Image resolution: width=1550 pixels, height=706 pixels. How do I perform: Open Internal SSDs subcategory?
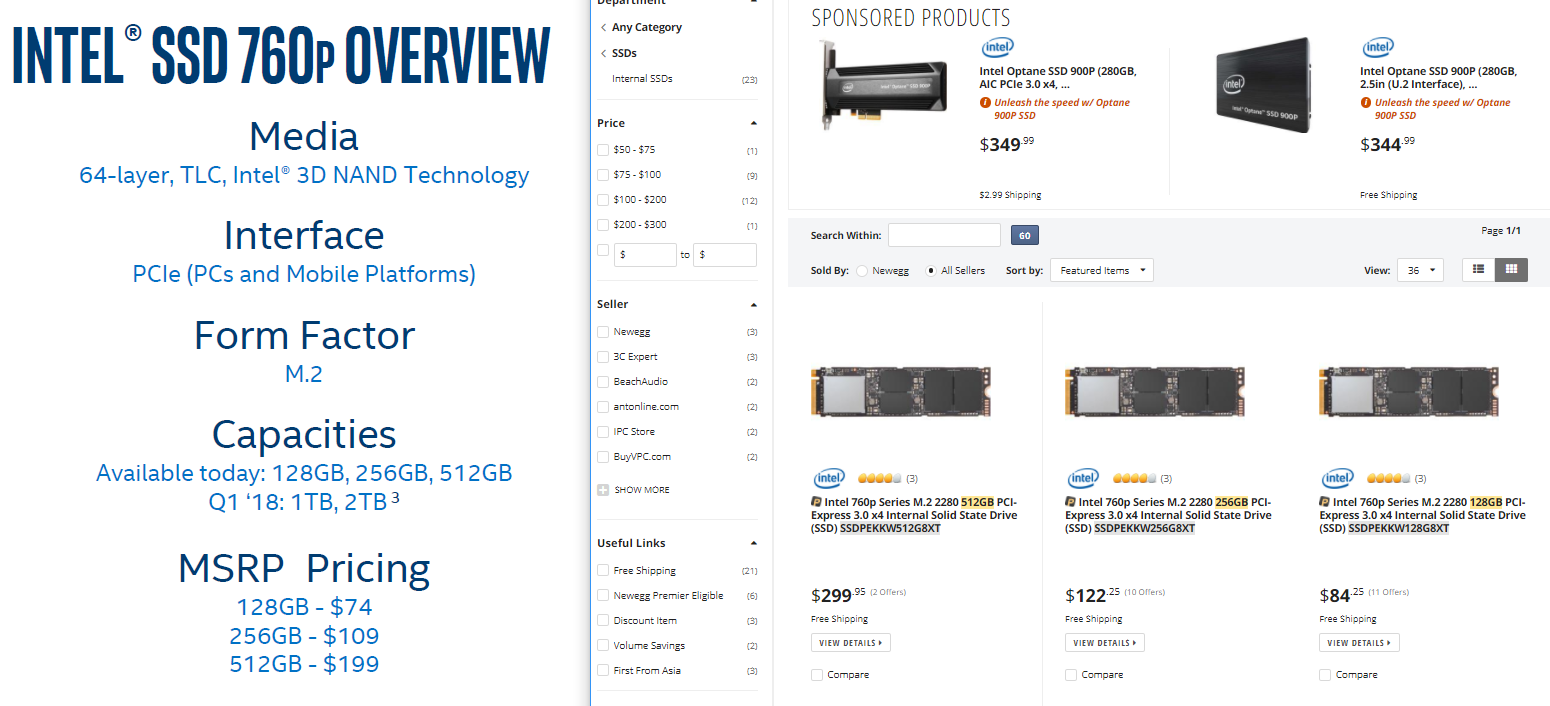pos(642,78)
